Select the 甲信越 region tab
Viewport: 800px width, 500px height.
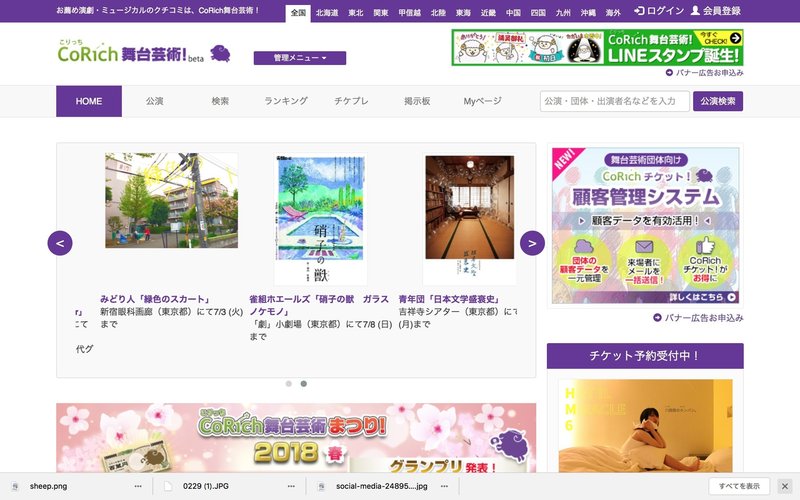click(x=409, y=13)
